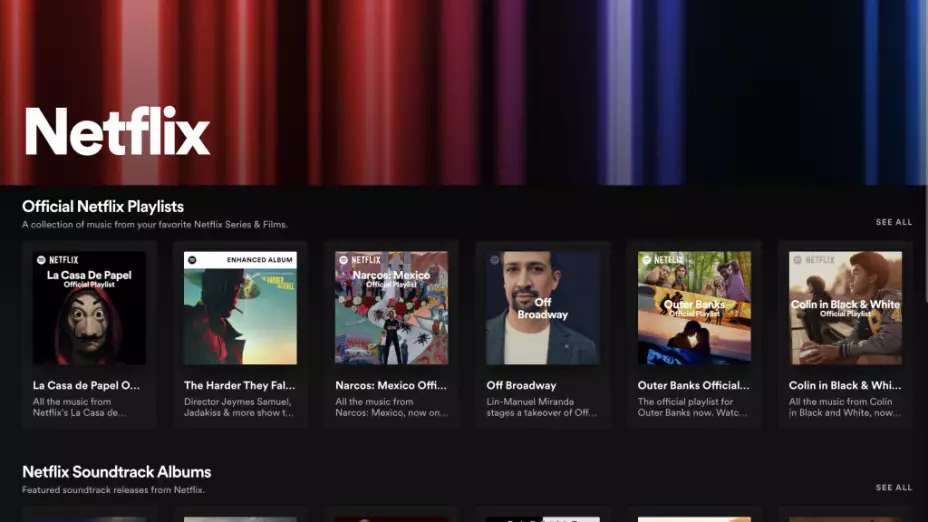
Task: Click the 'La Casa de Papel O...' title text
Action: (86, 385)
